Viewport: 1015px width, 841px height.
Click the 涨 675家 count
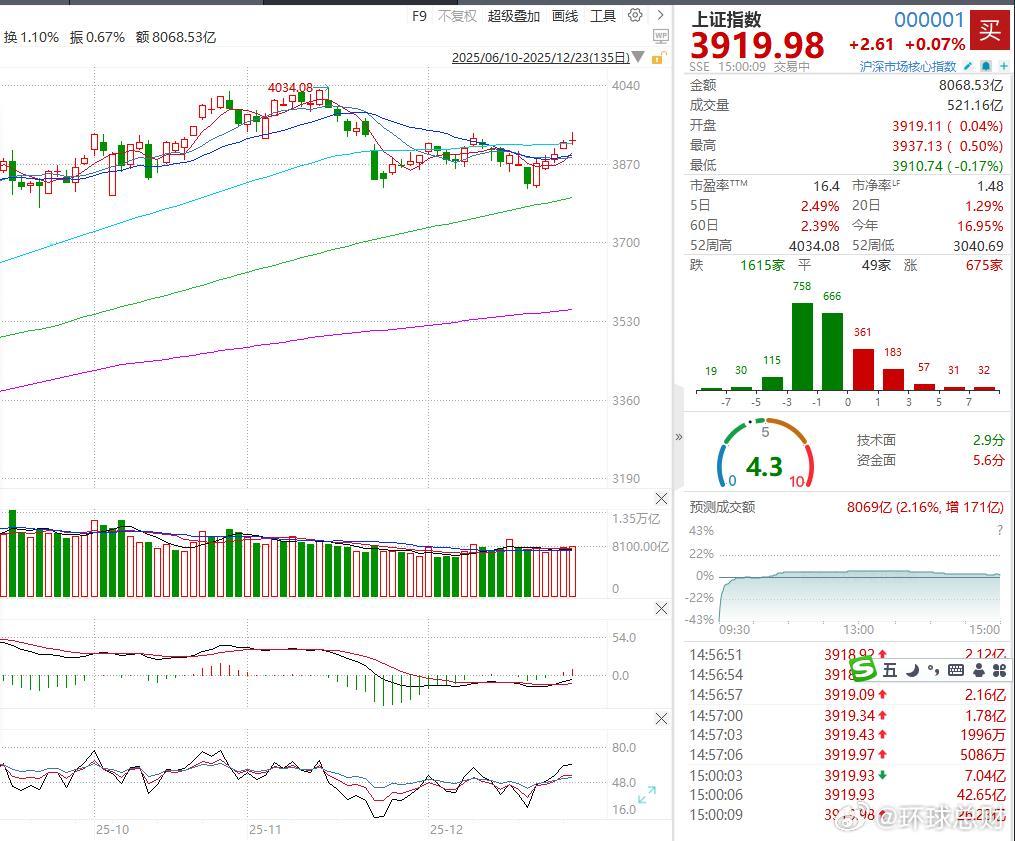pos(984,265)
